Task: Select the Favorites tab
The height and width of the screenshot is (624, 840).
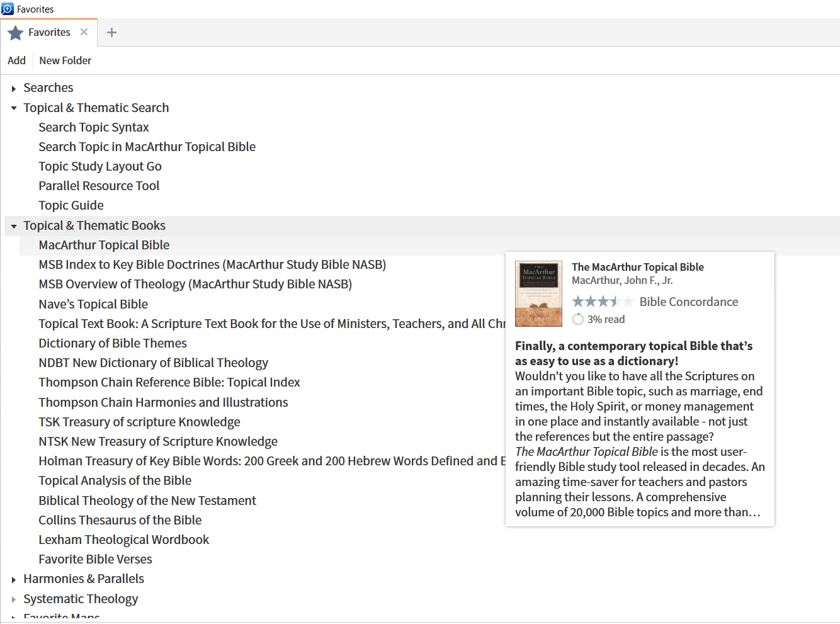Action: (x=49, y=33)
